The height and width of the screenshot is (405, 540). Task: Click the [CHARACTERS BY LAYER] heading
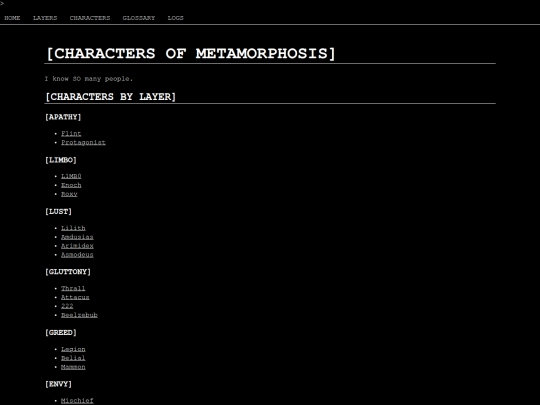pos(110,97)
